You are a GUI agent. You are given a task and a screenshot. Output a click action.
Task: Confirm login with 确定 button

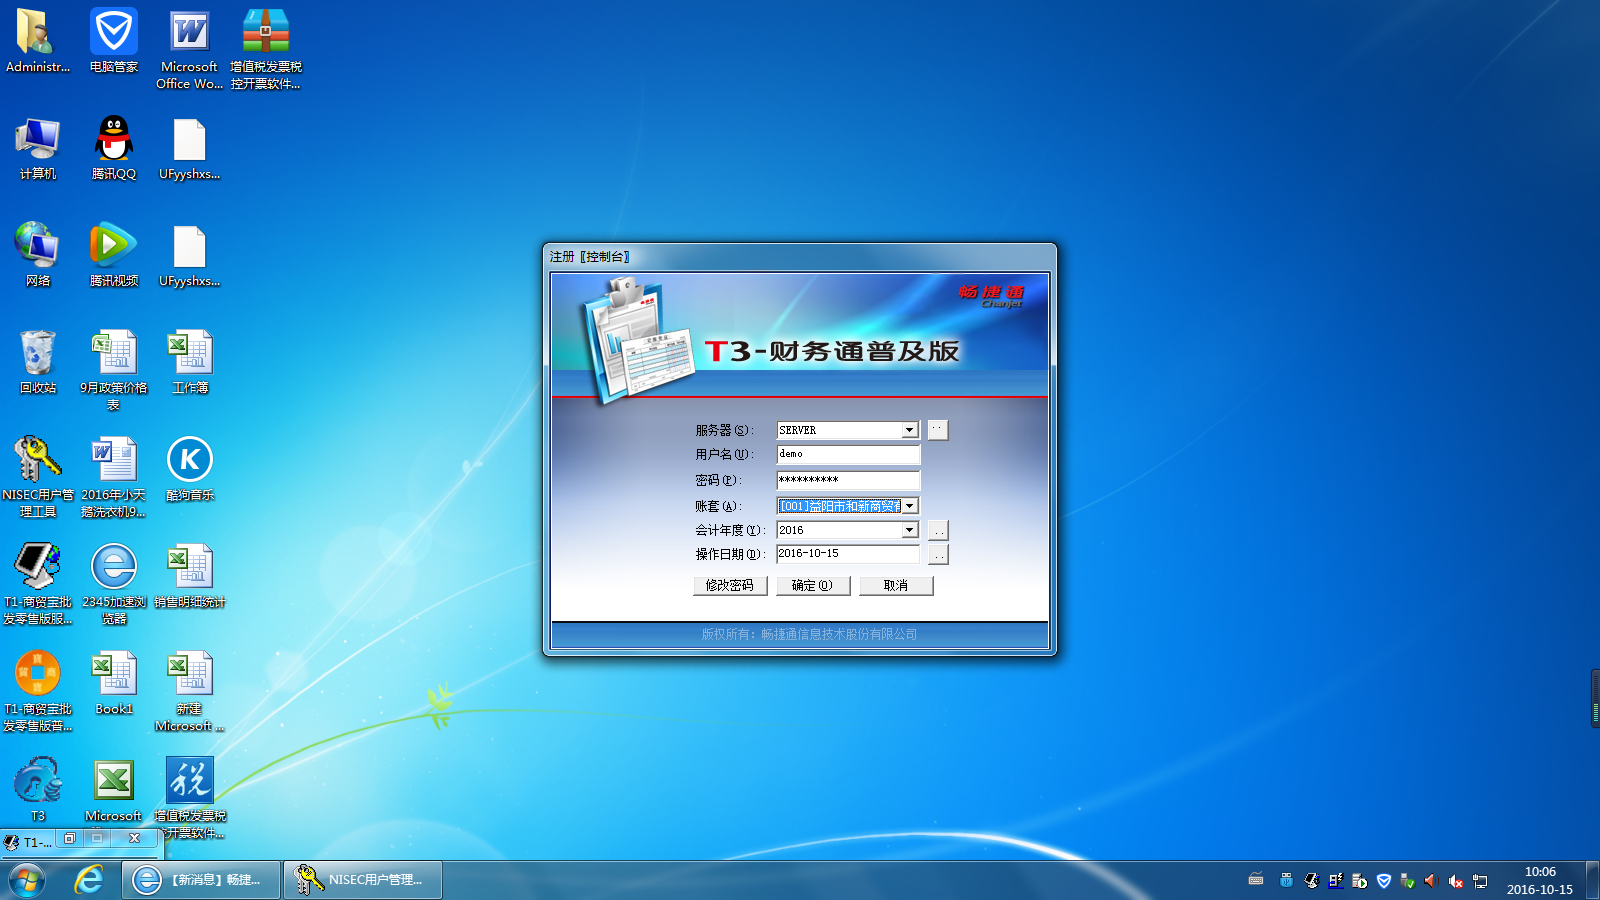click(813, 585)
